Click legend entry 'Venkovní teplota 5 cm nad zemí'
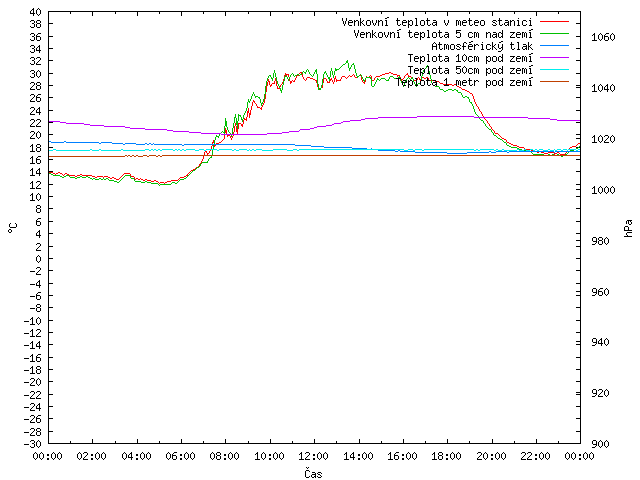Screen dimensions: 640x480 pyautogui.click(x=443, y=34)
